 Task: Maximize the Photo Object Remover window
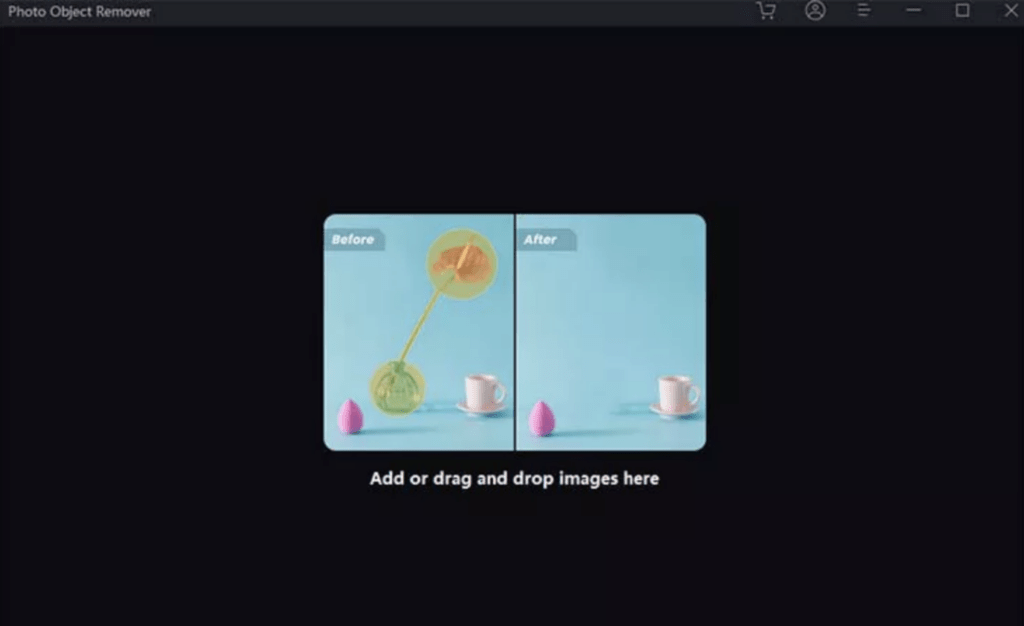click(x=962, y=11)
